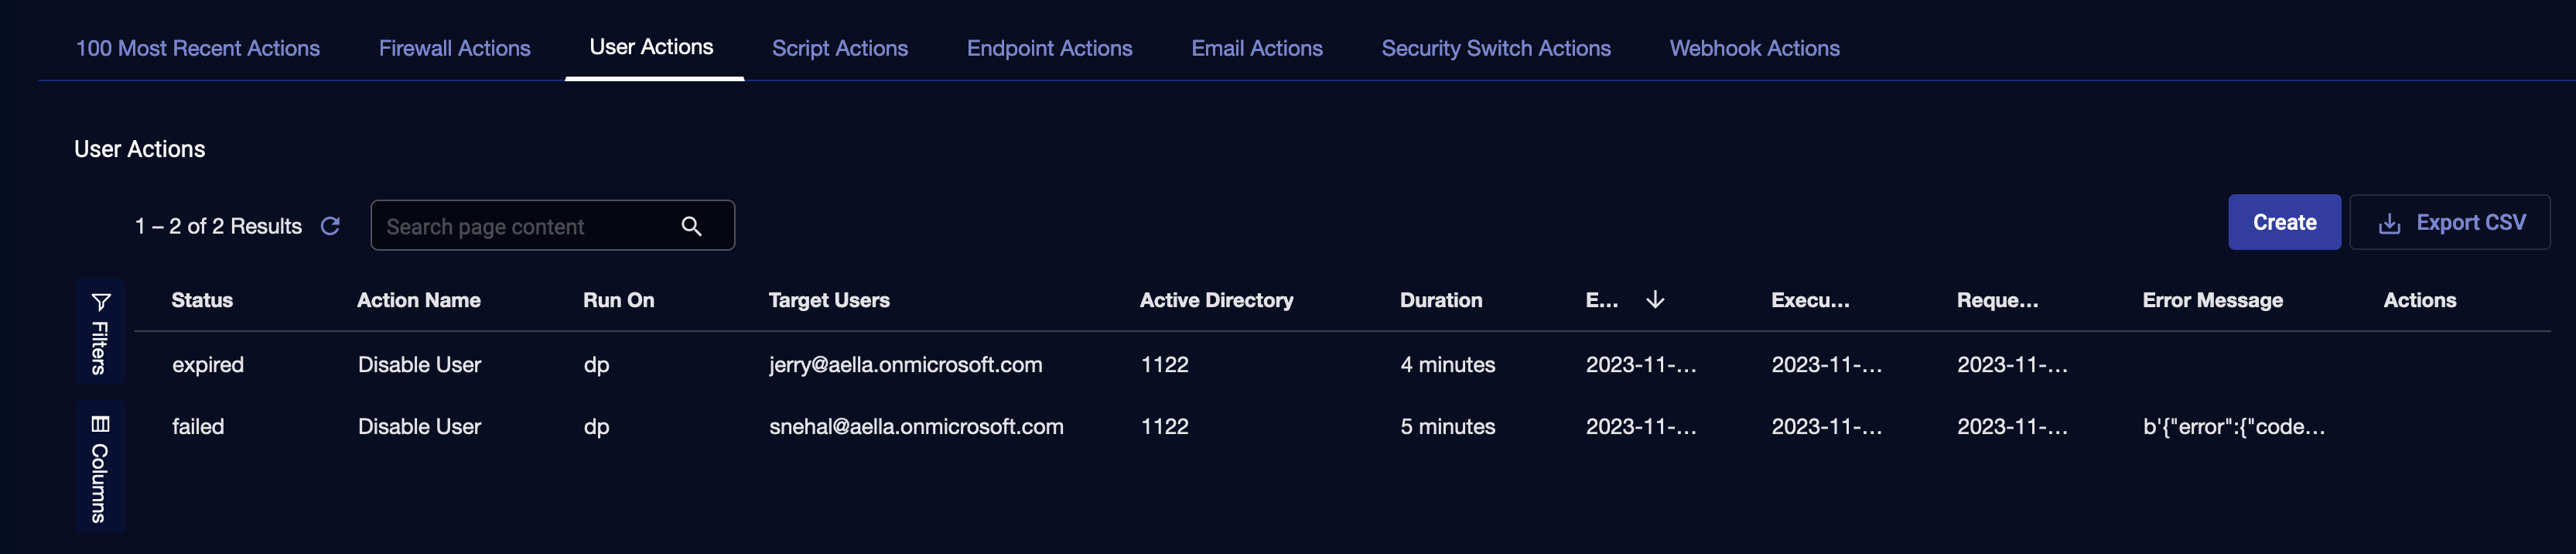2576x554 pixels.
Task: Switch to Firewall Actions tab
Action: pyautogui.click(x=454, y=48)
